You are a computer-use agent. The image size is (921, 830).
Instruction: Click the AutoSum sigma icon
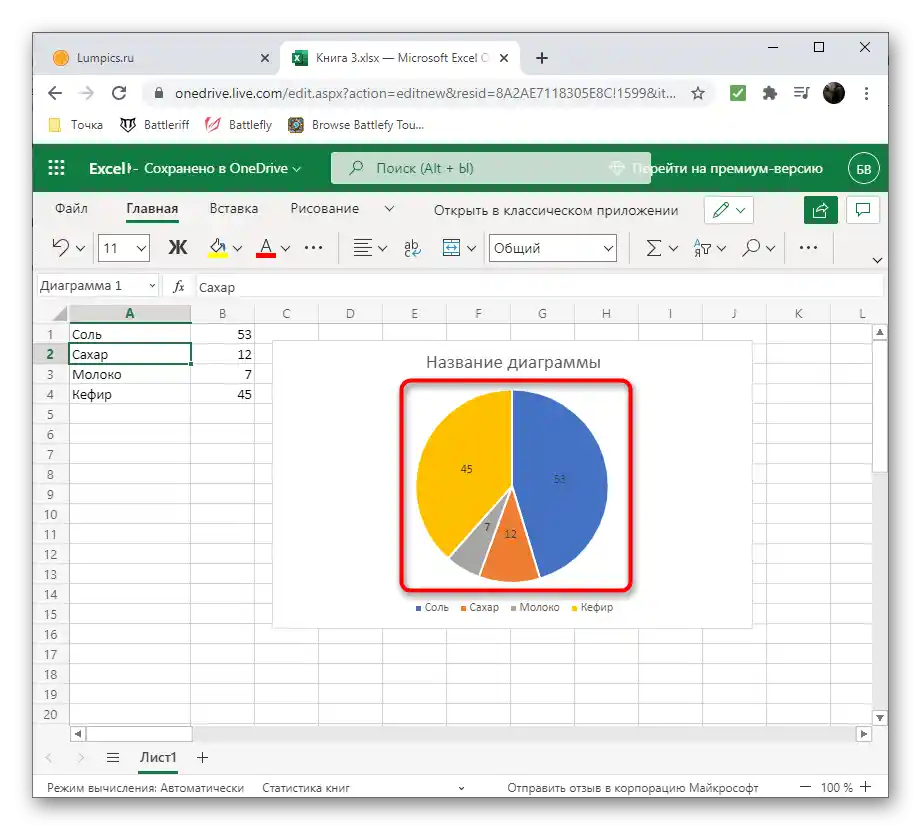(654, 248)
